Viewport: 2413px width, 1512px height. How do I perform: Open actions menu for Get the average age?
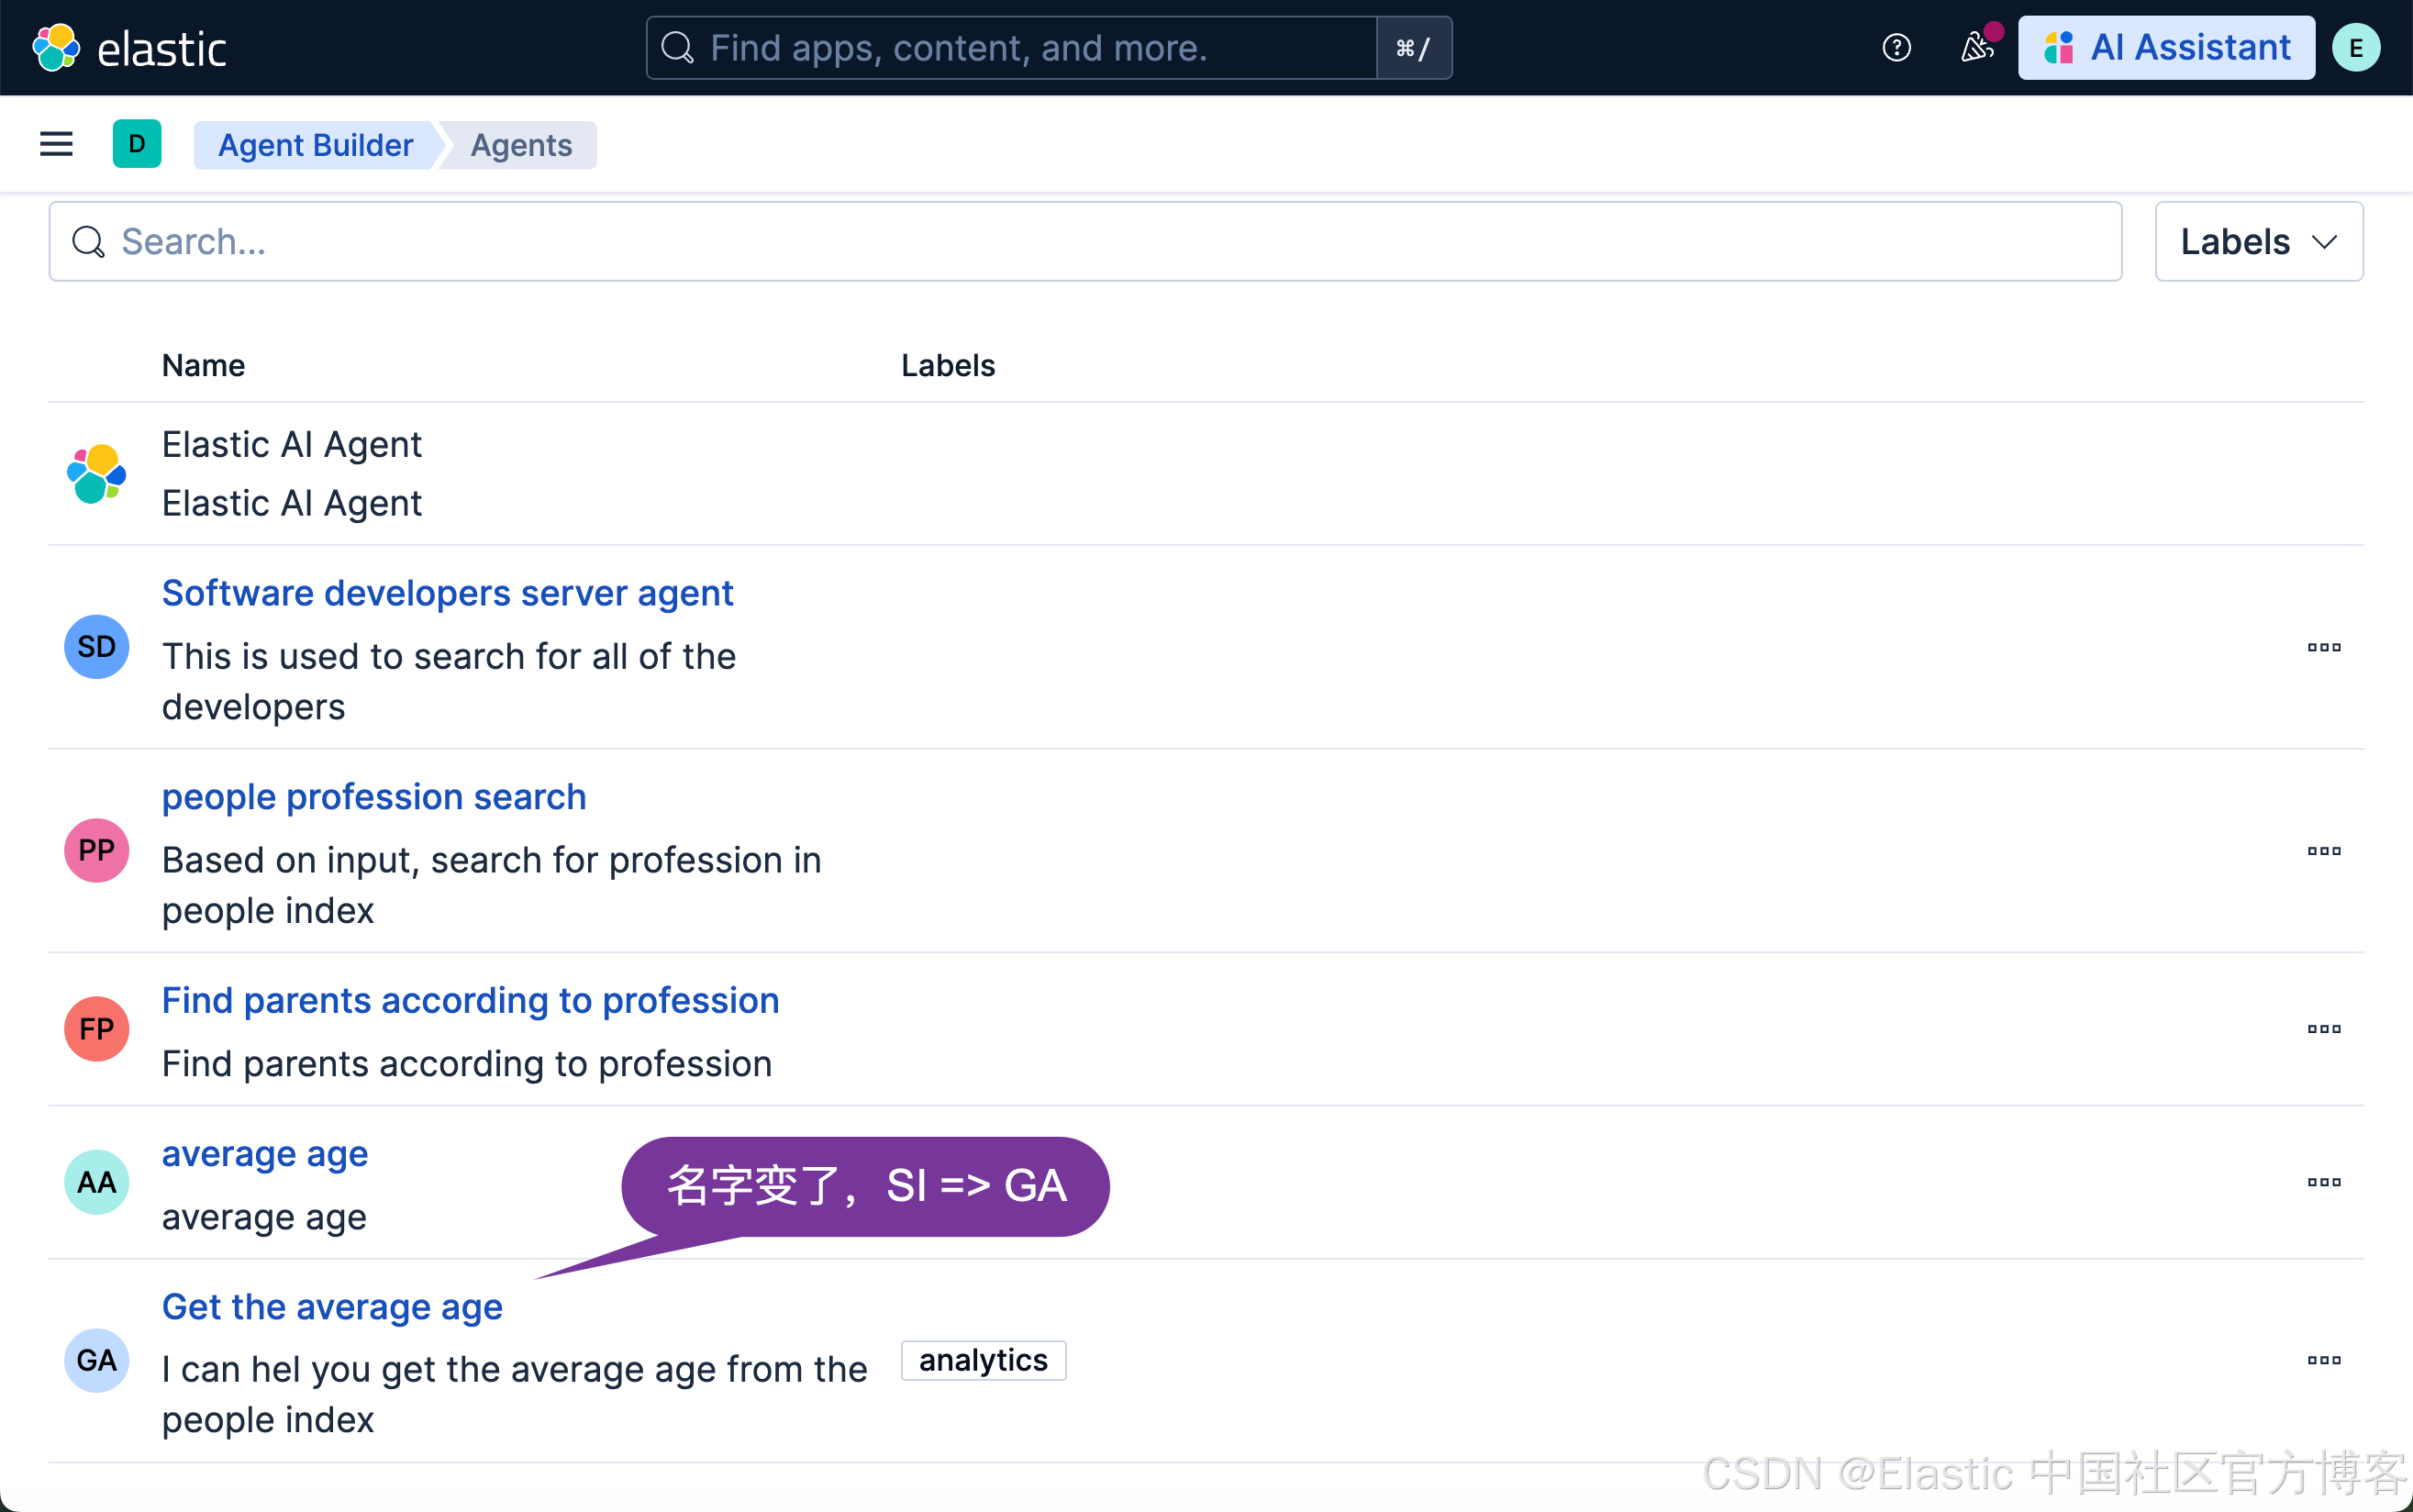coord(2323,1360)
